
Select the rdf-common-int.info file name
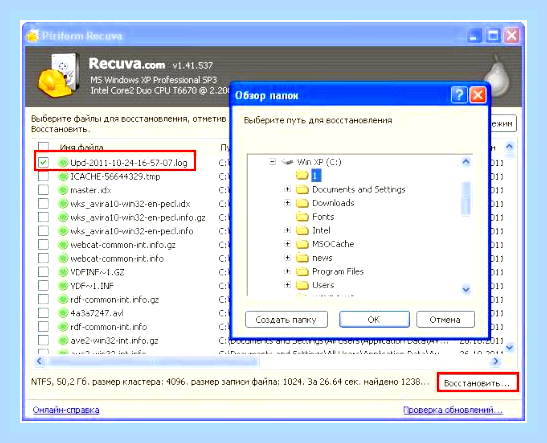108,327
